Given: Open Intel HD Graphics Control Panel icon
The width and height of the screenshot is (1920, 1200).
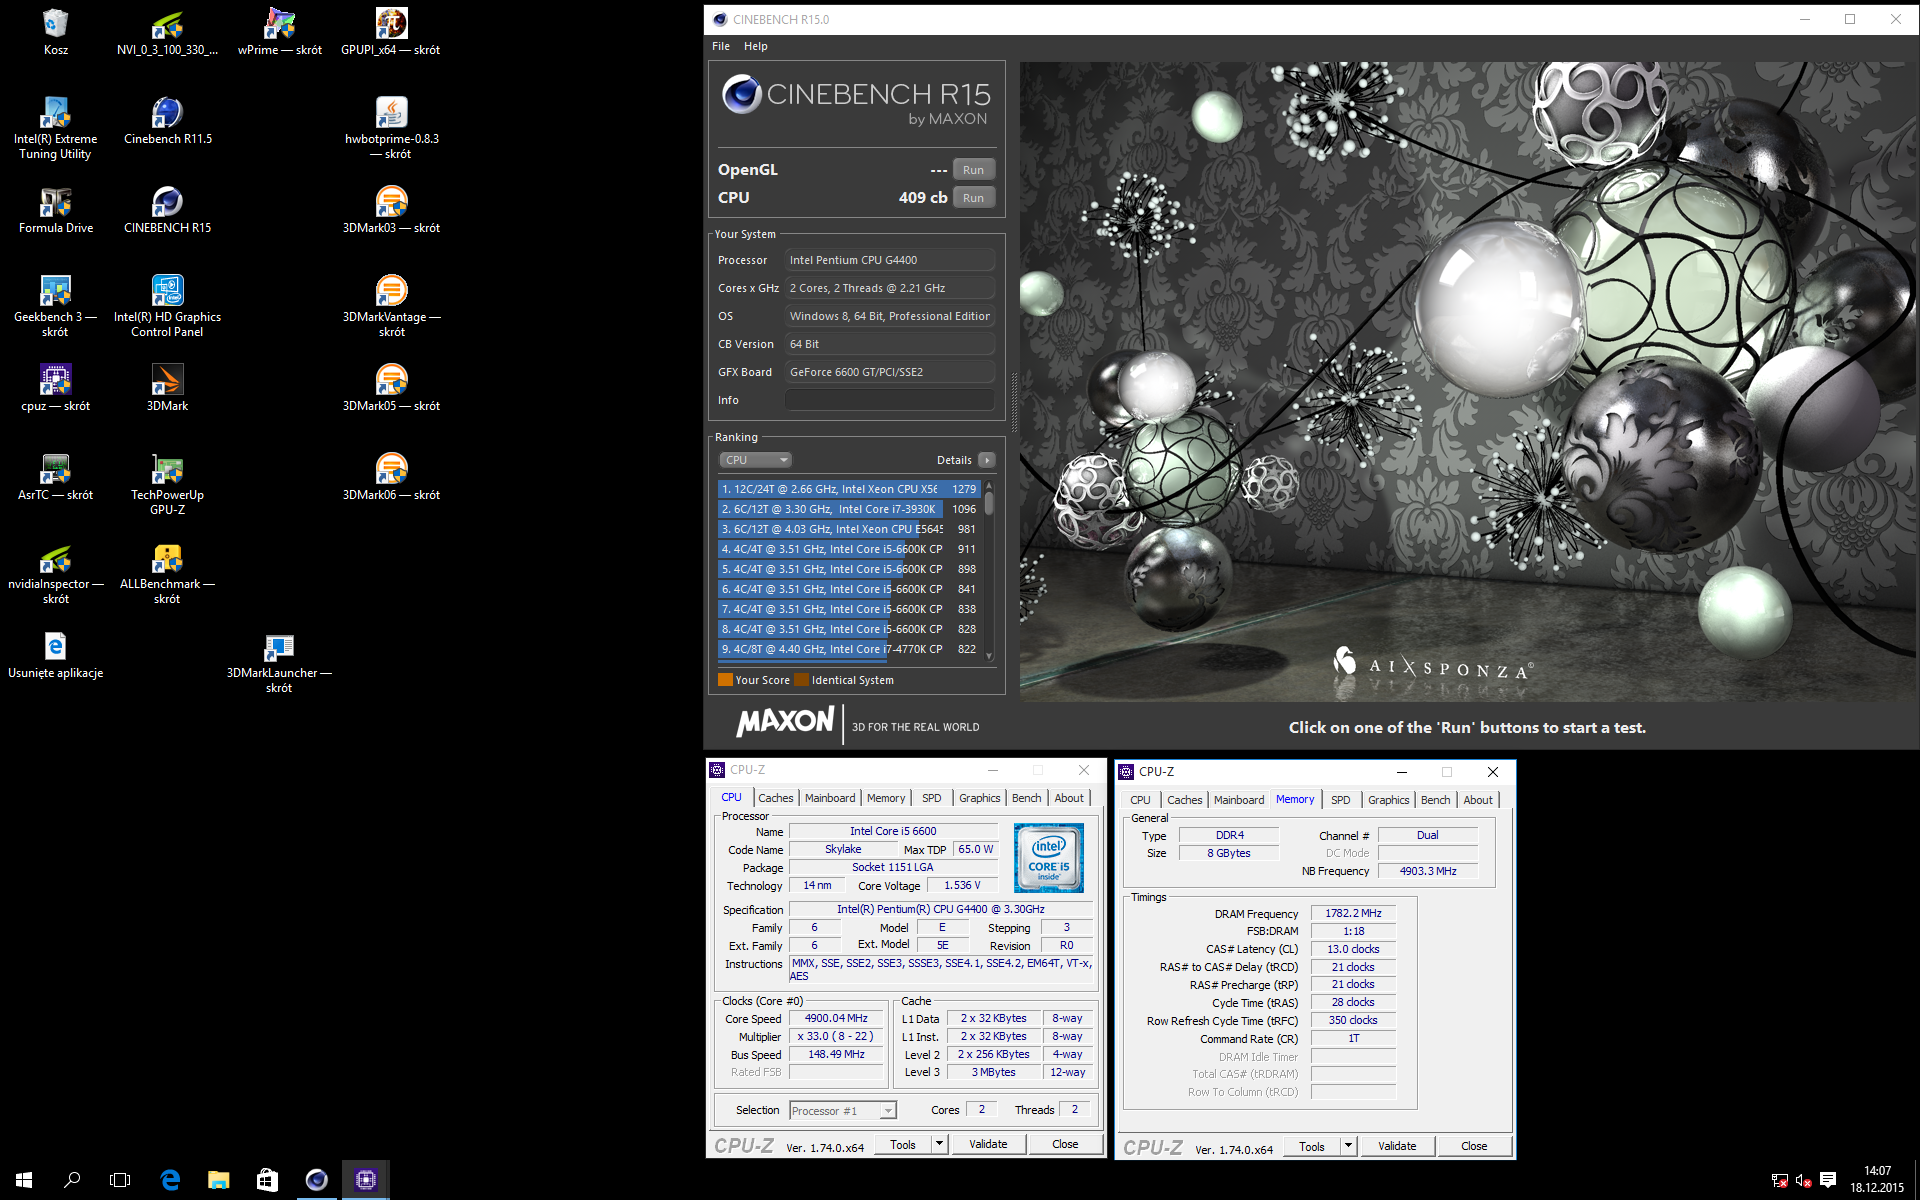Looking at the screenshot, I should (x=167, y=305).
